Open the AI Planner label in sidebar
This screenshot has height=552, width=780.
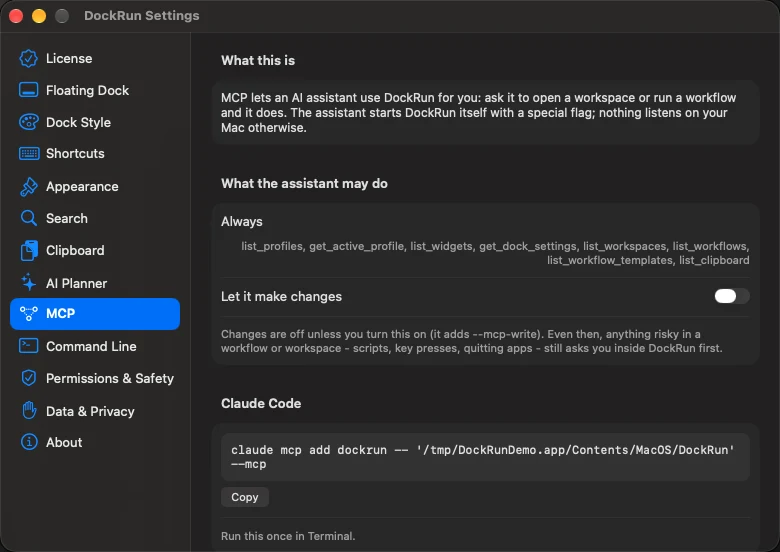click(x=76, y=283)
